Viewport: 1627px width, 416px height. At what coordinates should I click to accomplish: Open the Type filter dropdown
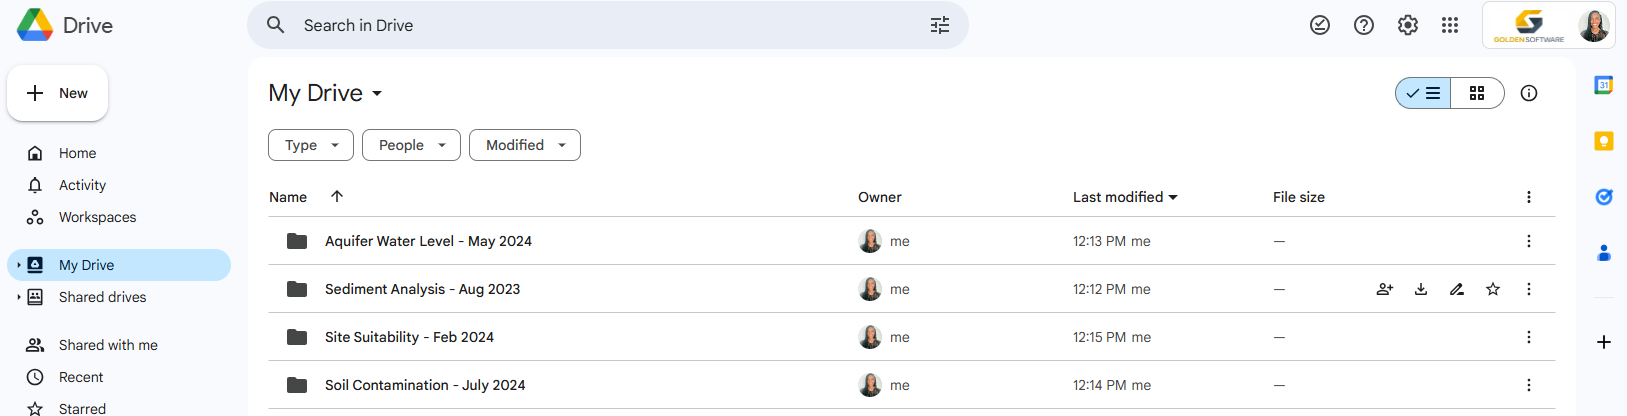(311, 145)
